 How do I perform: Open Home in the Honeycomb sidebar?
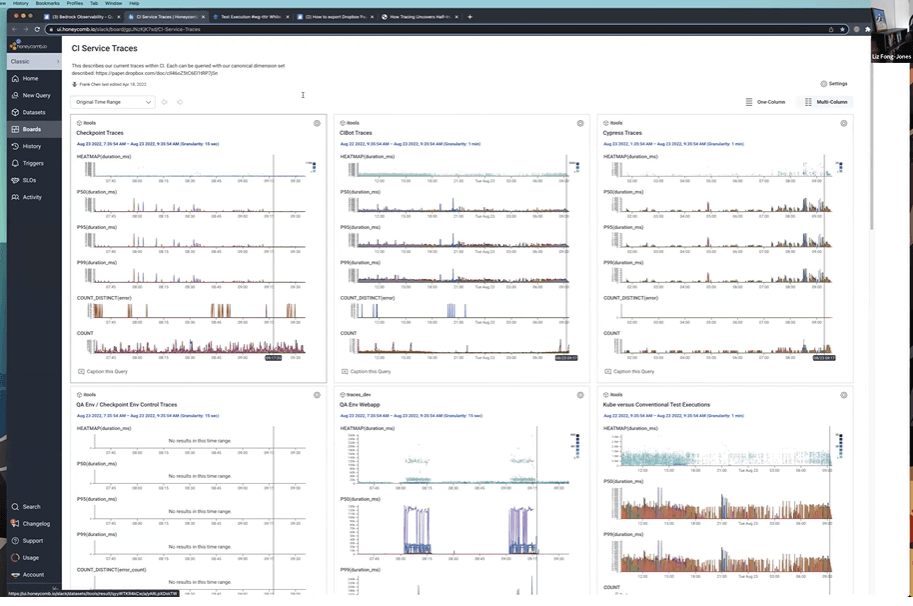(30, 78)
